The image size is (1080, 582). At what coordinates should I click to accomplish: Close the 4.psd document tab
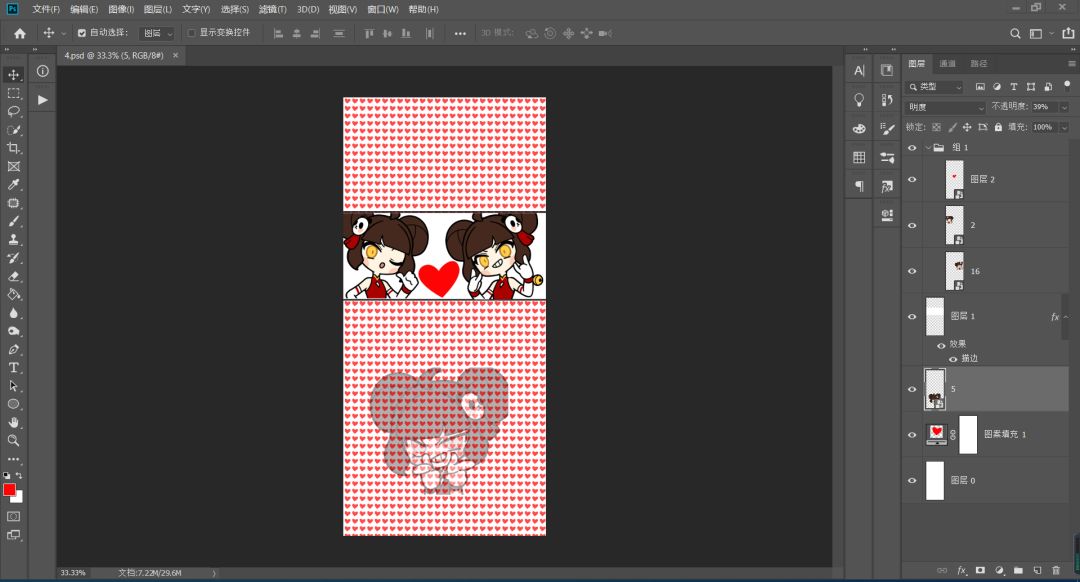[x=176, y=55]
